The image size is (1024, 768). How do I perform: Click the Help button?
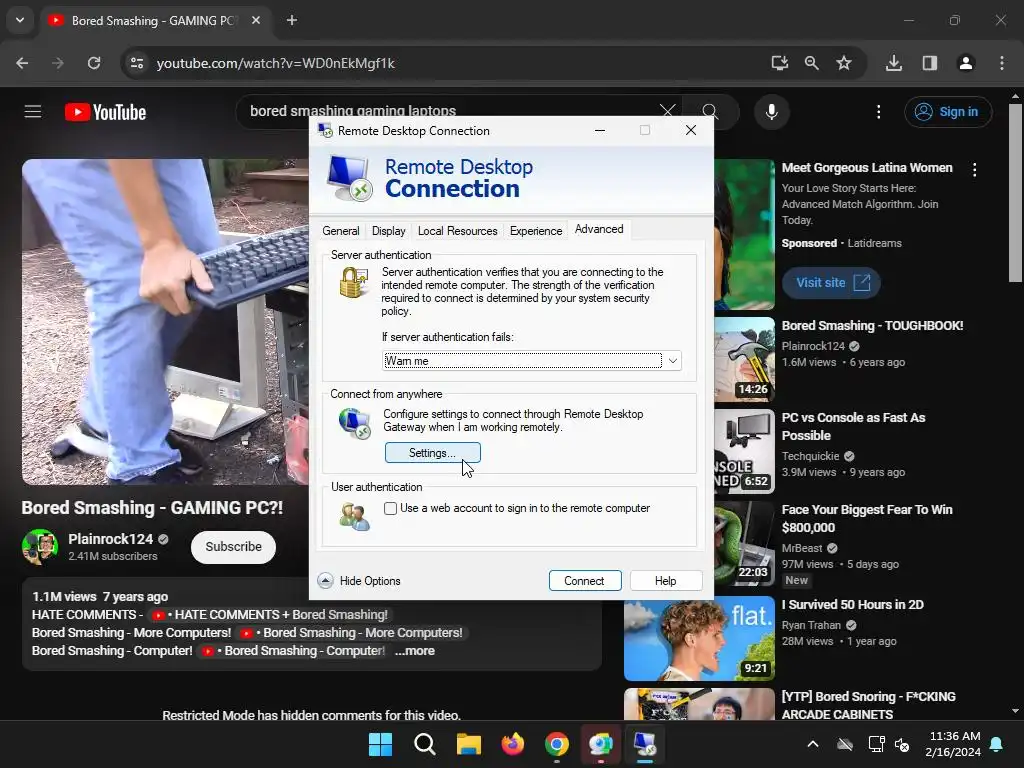coord(665,581)
